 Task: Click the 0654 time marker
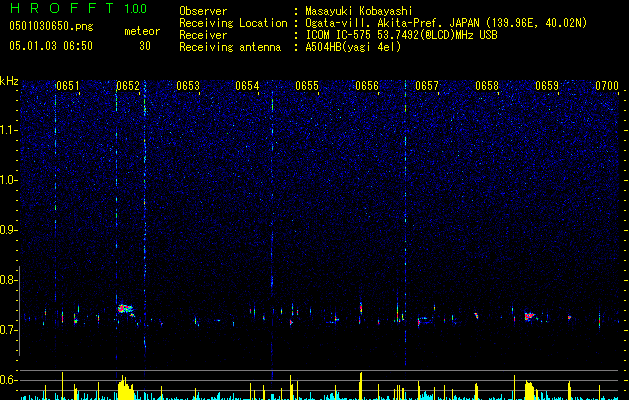click(x=247, y=86)
